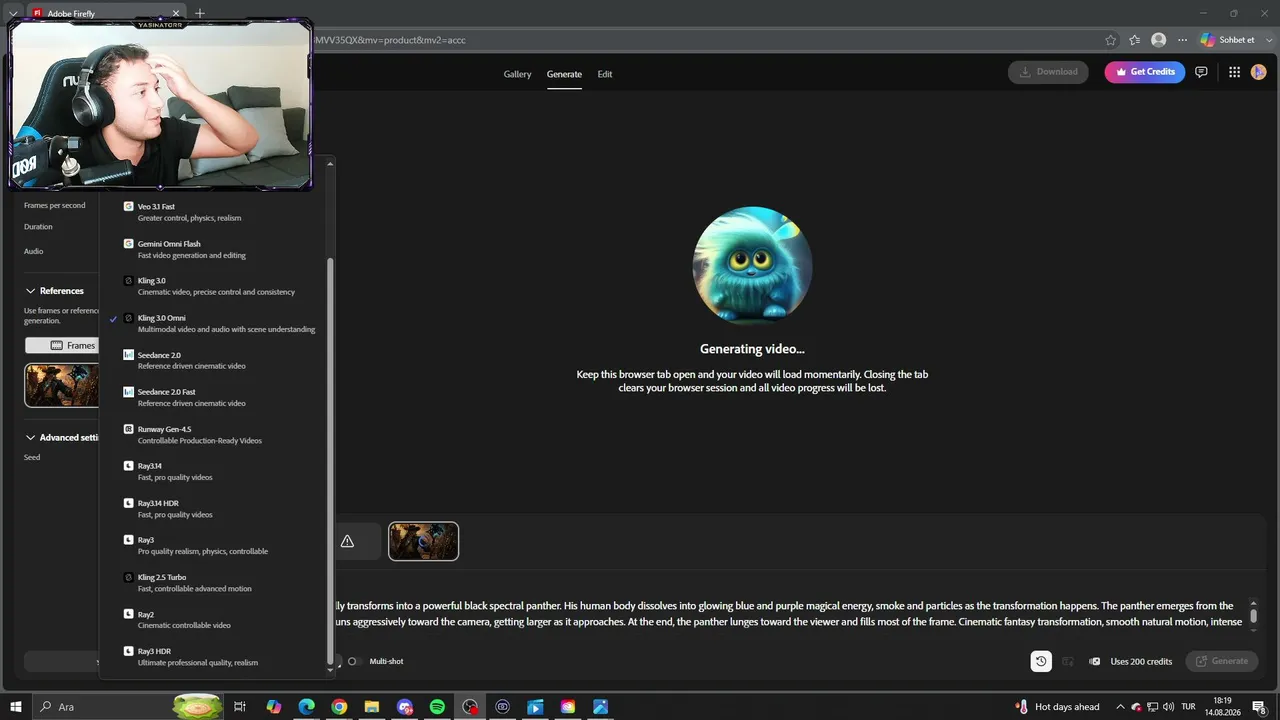The image size is (1280, 720).
Task: Open the volume control in system tray
Action: [1168, 707]
